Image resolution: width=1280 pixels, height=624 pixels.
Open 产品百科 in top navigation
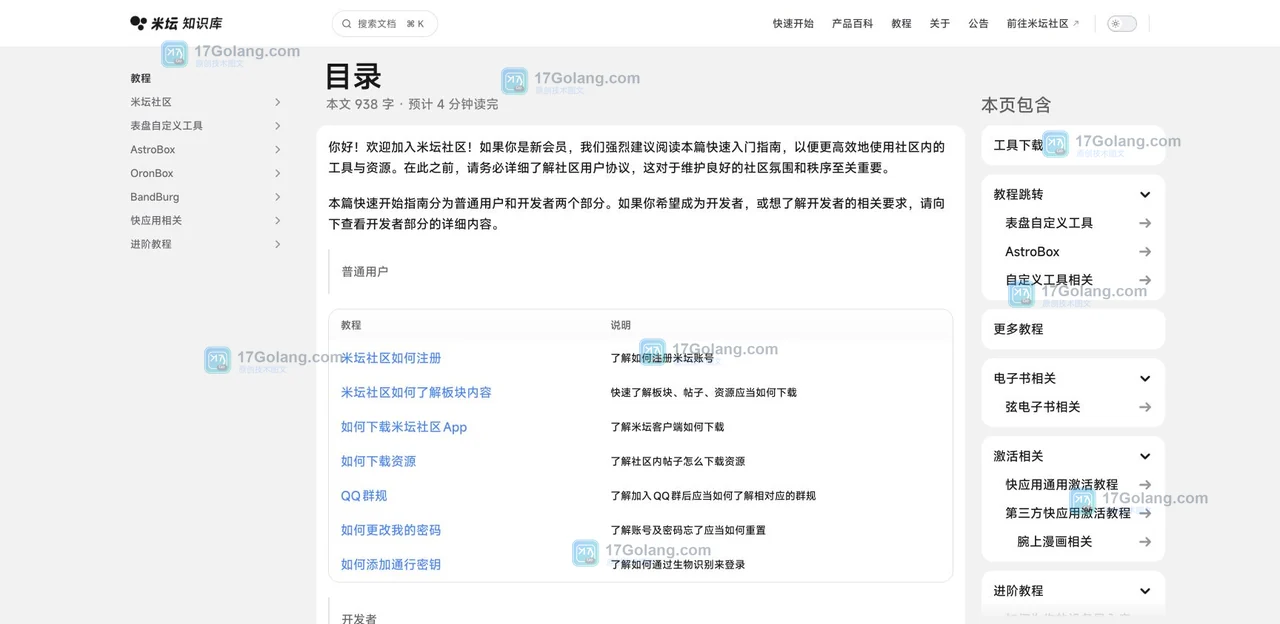[x=852, y=23]
